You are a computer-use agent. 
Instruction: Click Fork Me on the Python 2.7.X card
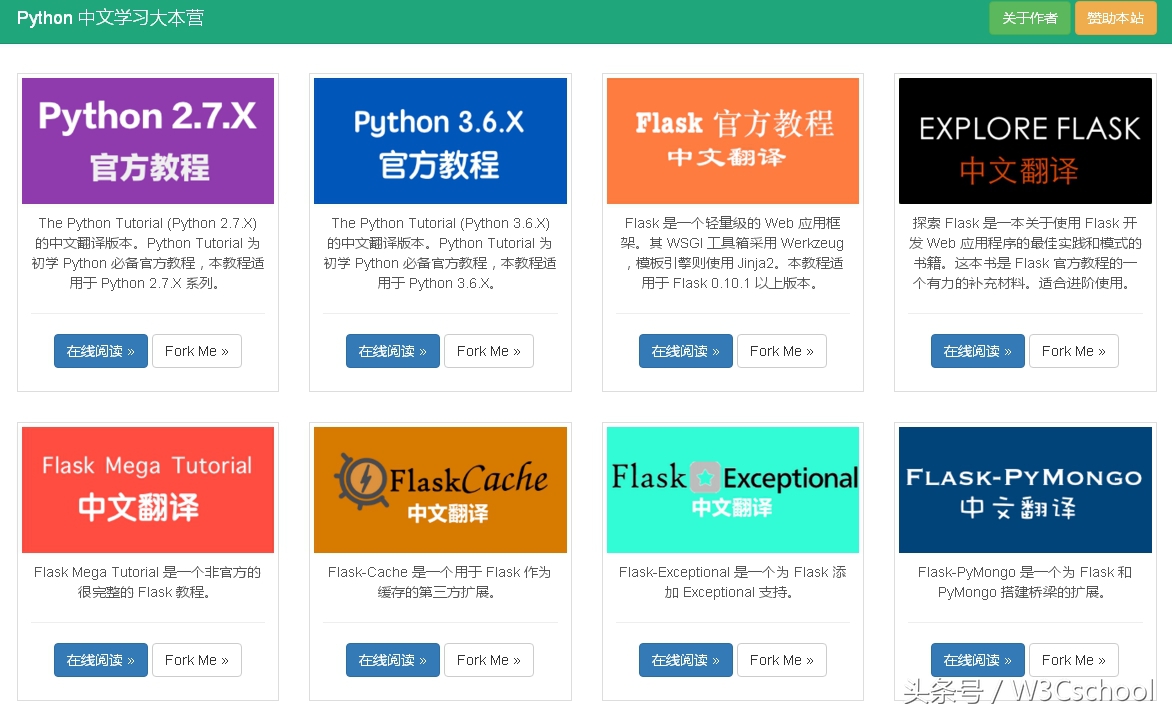(x=197, y=351)
